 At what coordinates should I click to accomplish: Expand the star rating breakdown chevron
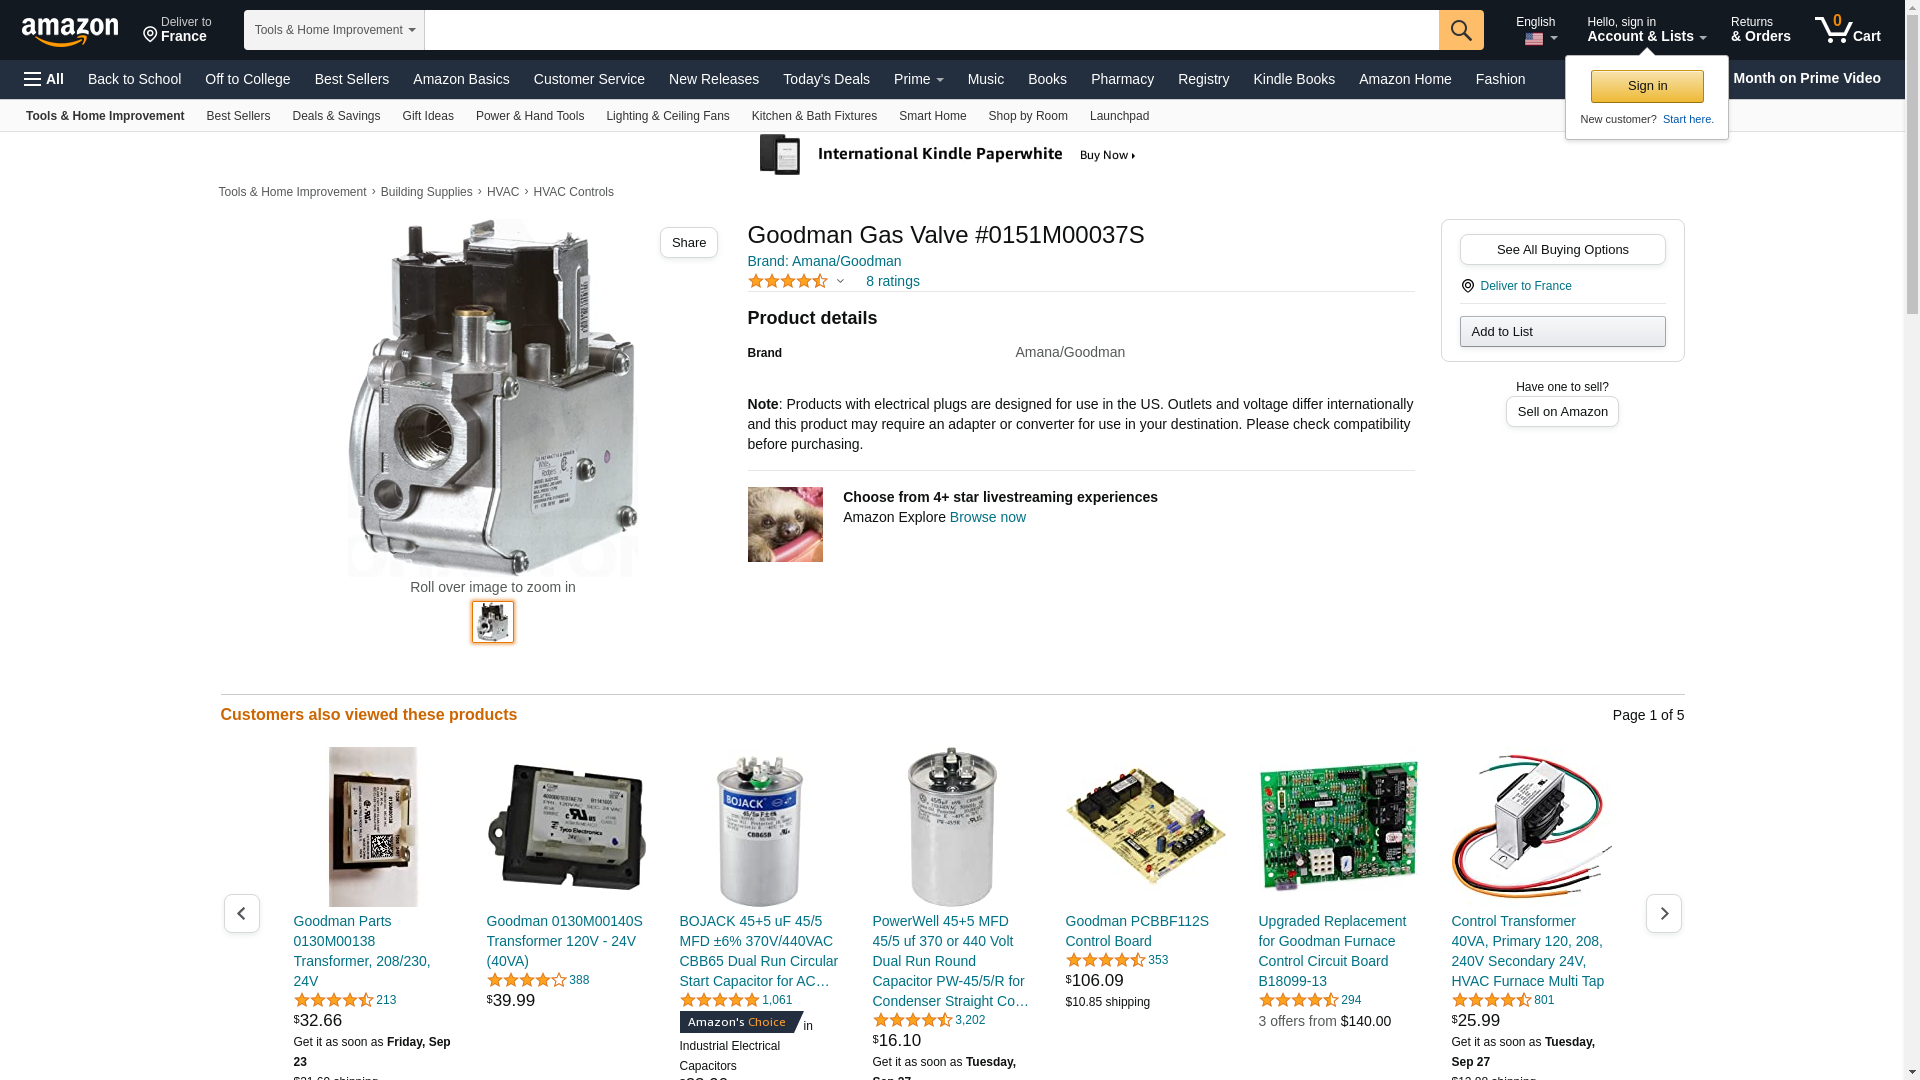click(x=840, y=281)
